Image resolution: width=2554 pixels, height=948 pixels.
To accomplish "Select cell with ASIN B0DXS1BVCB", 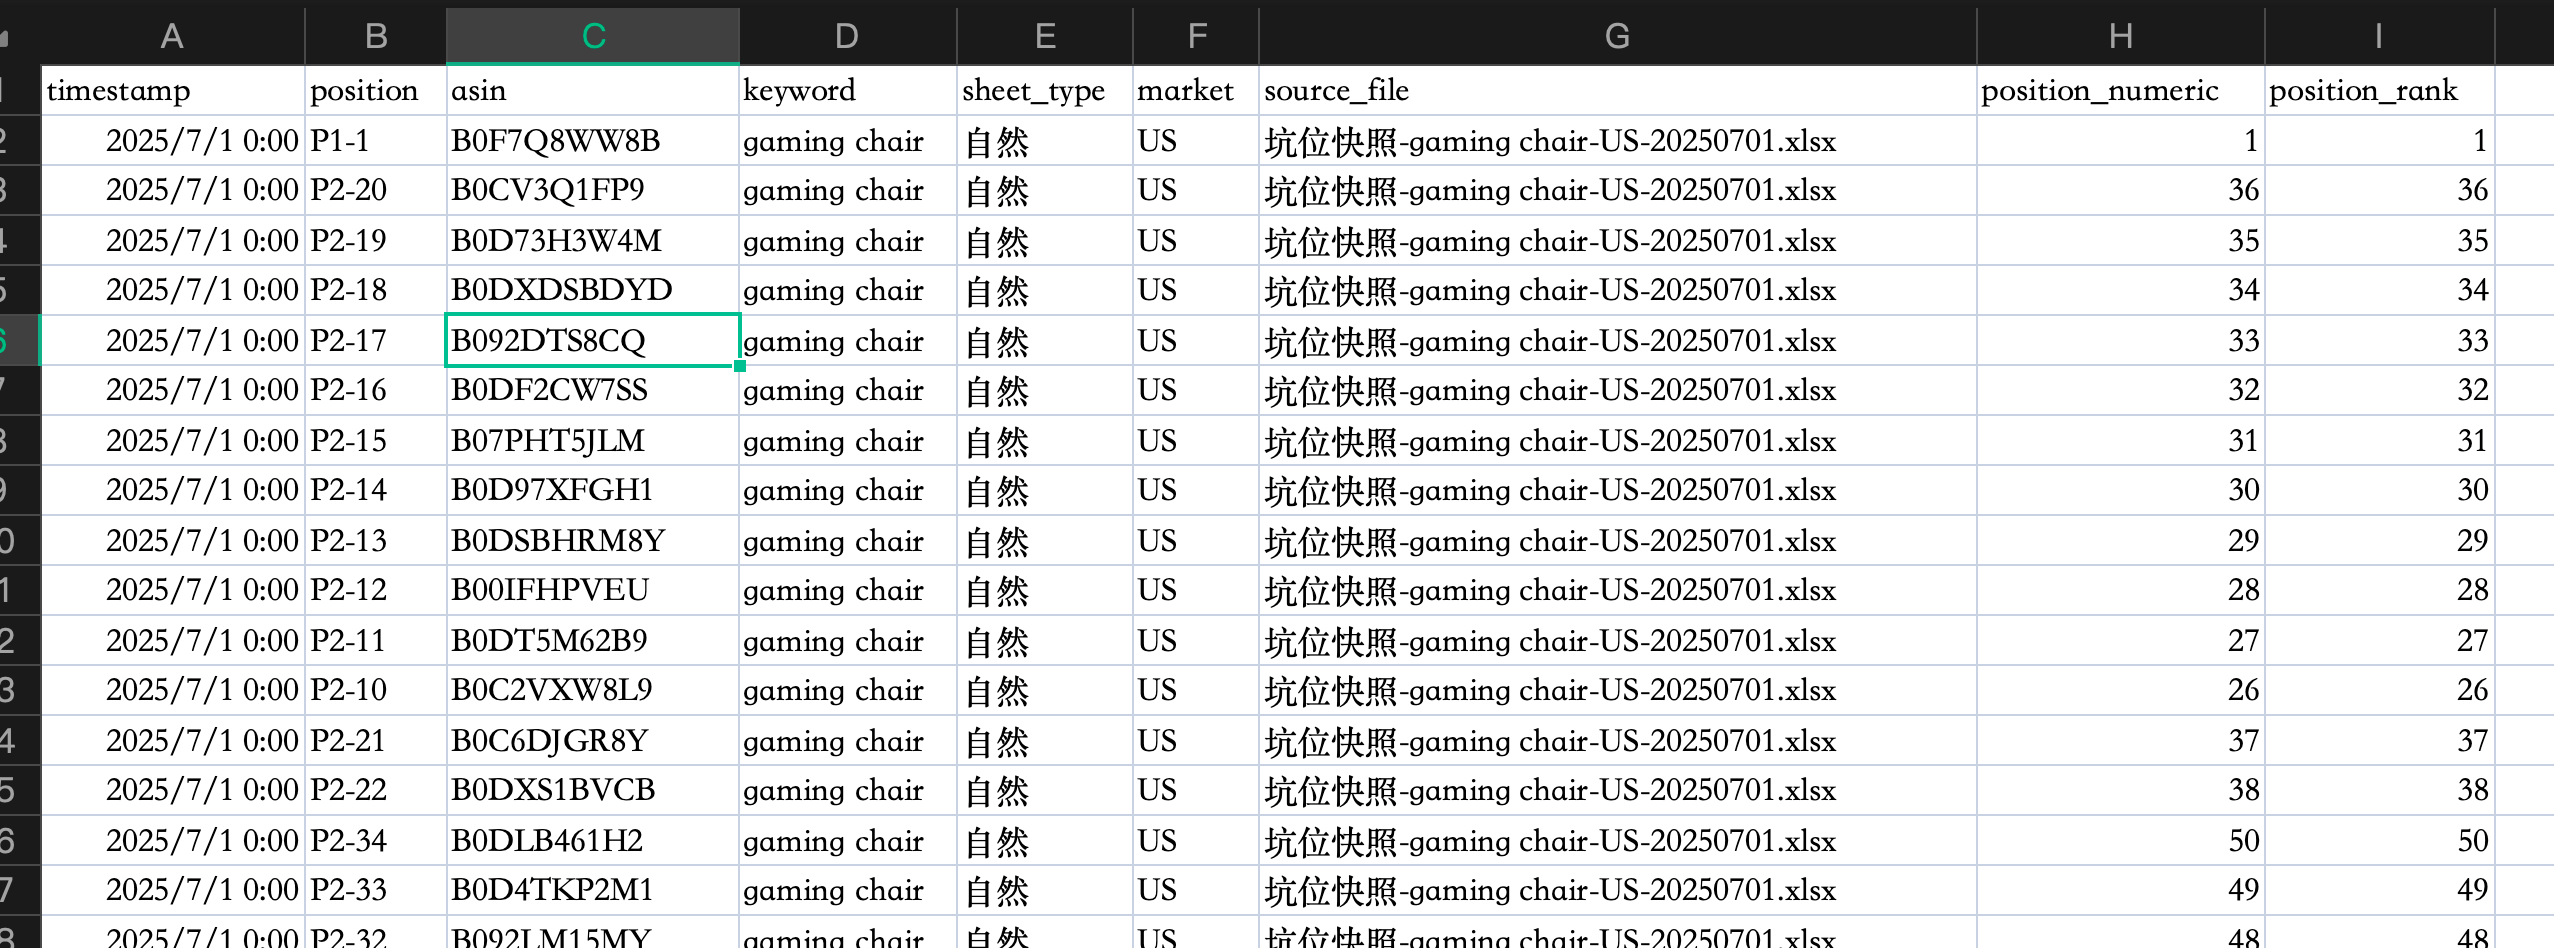I will point(593,790).
